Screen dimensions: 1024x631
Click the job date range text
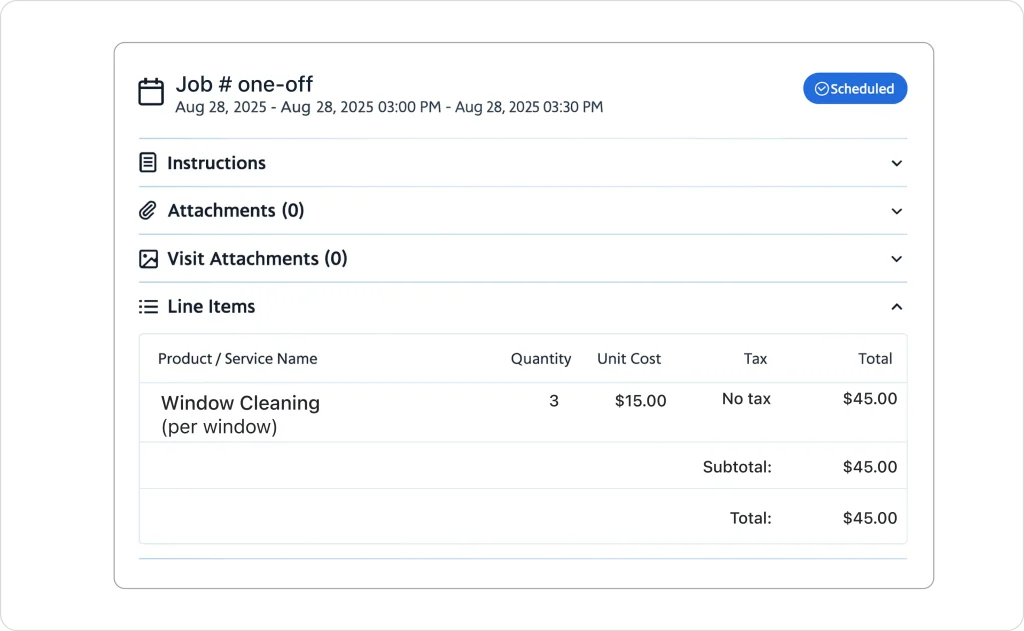(388, 107)
